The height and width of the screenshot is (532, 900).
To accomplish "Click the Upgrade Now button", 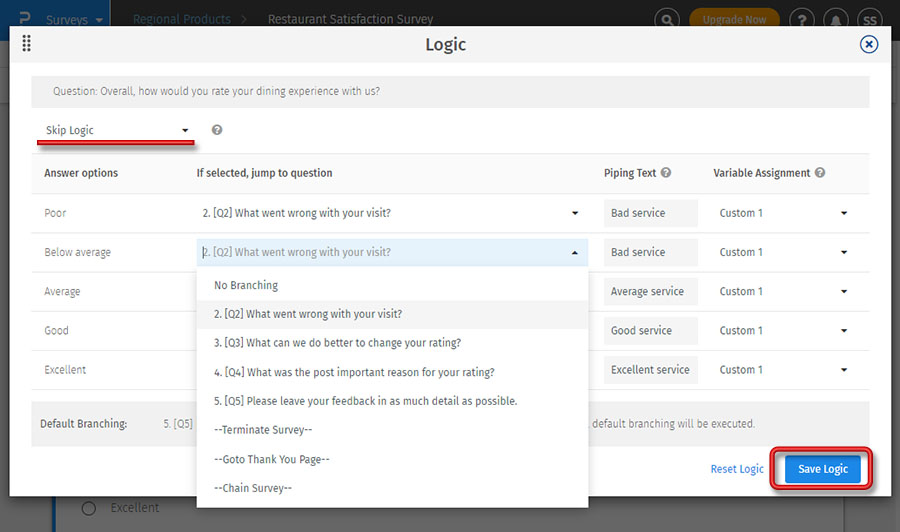I will pyautogui.click(x=734, y=20).
